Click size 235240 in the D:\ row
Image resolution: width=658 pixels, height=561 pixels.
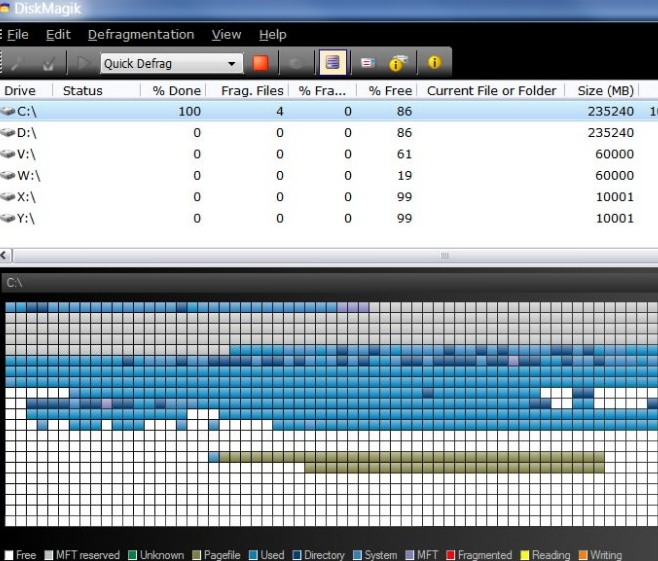click(x=611, y=133)
